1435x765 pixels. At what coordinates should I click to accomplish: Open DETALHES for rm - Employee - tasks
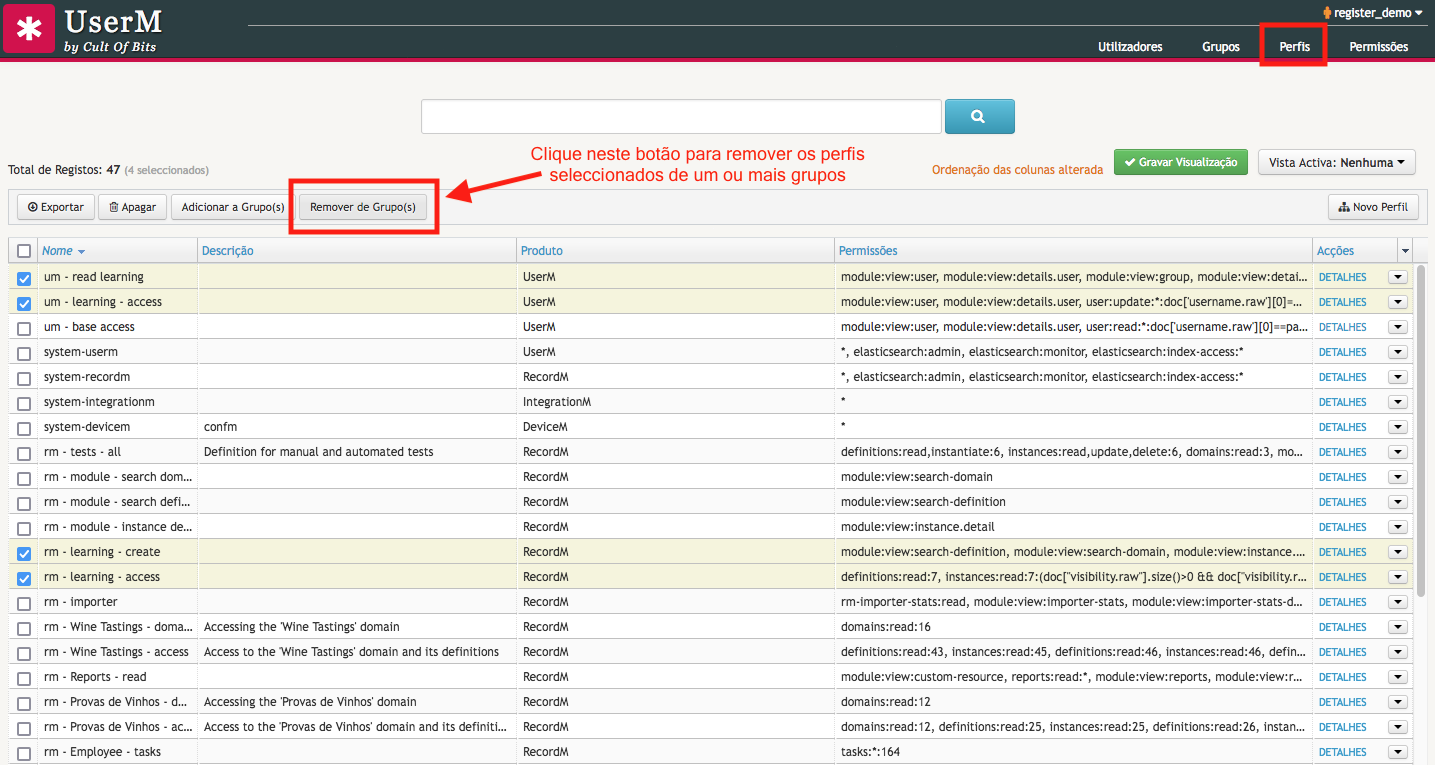click(1342, 752)
